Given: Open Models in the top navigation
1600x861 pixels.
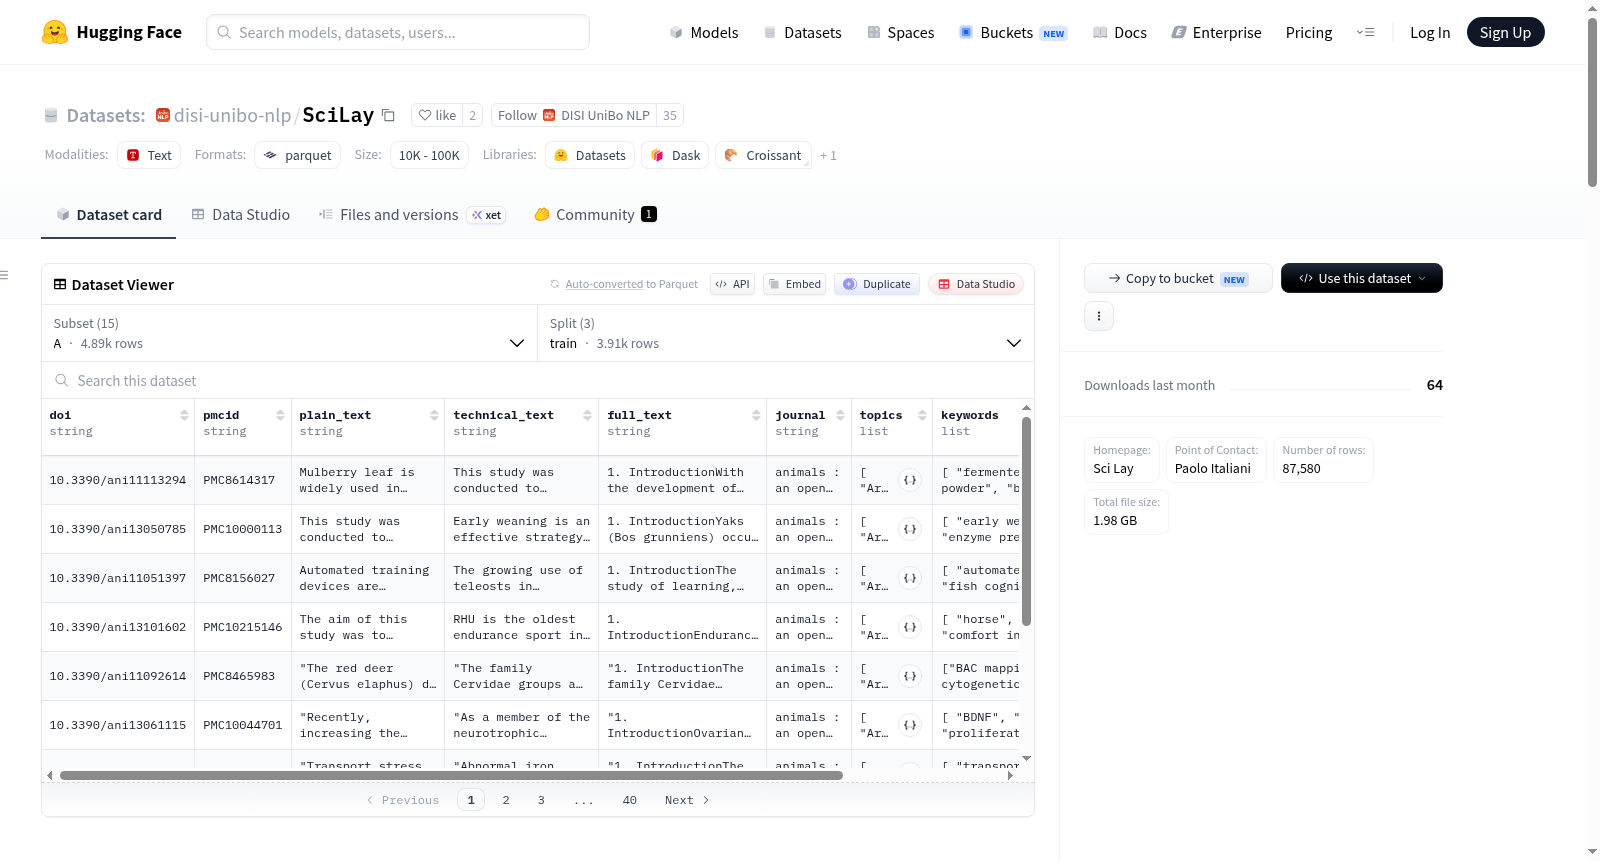Looking at the screenshot, I should 704,32.
